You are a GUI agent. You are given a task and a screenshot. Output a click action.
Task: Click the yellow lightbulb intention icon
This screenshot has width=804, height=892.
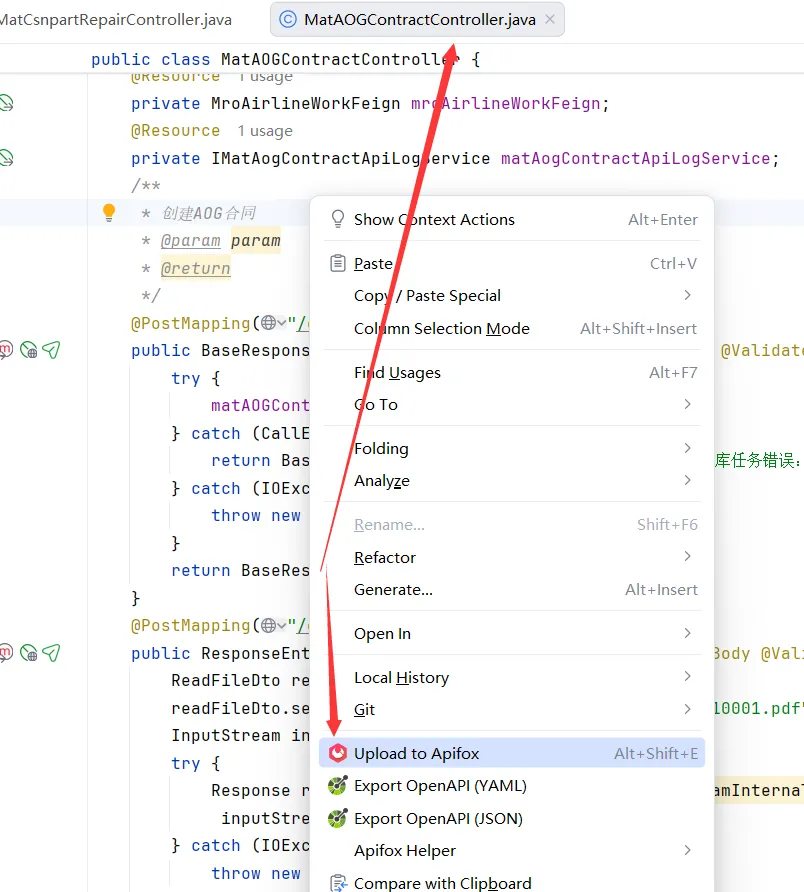tap(109, 213)
